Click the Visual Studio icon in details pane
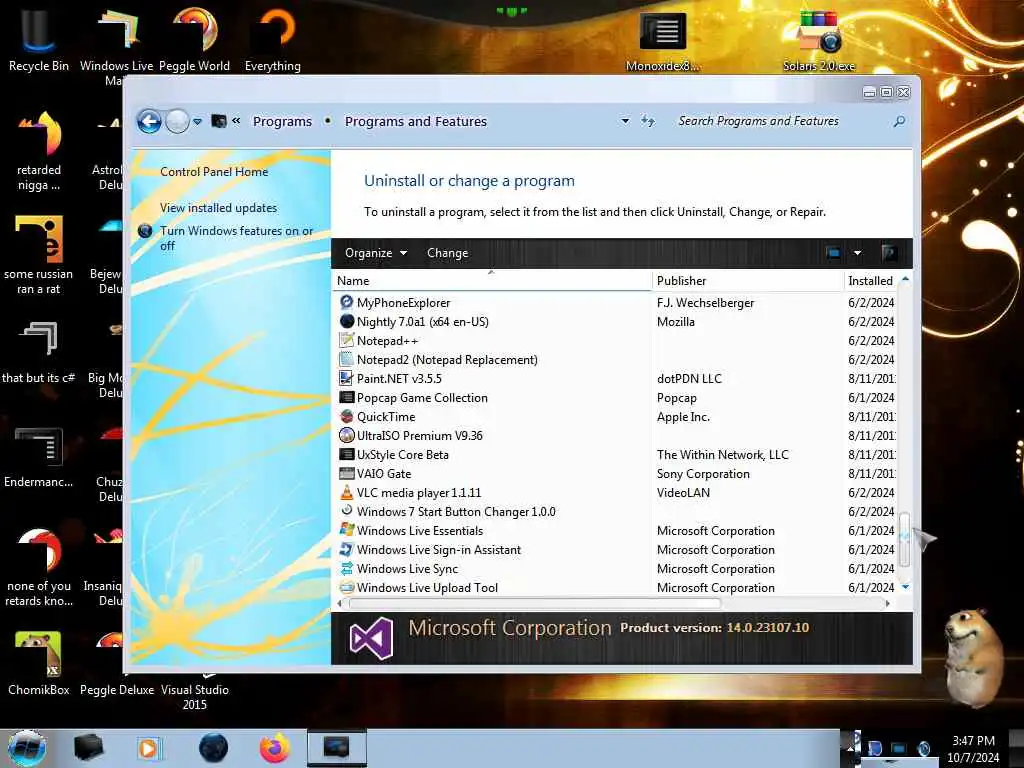Screen dimensions: 1024x768 (x=371, y=637)
